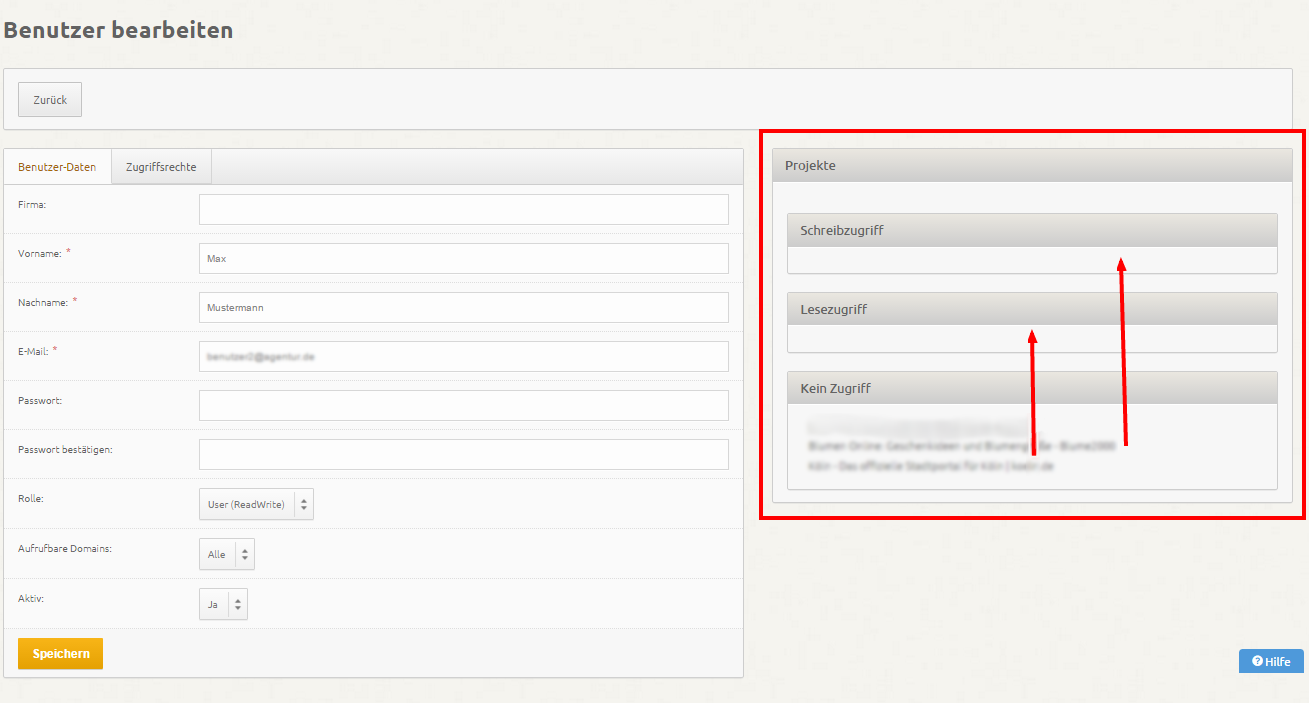Viewport: 1309px width, 703px height.
Task: Click the Schreibzugriff section header
Action: click(1032, 230)
